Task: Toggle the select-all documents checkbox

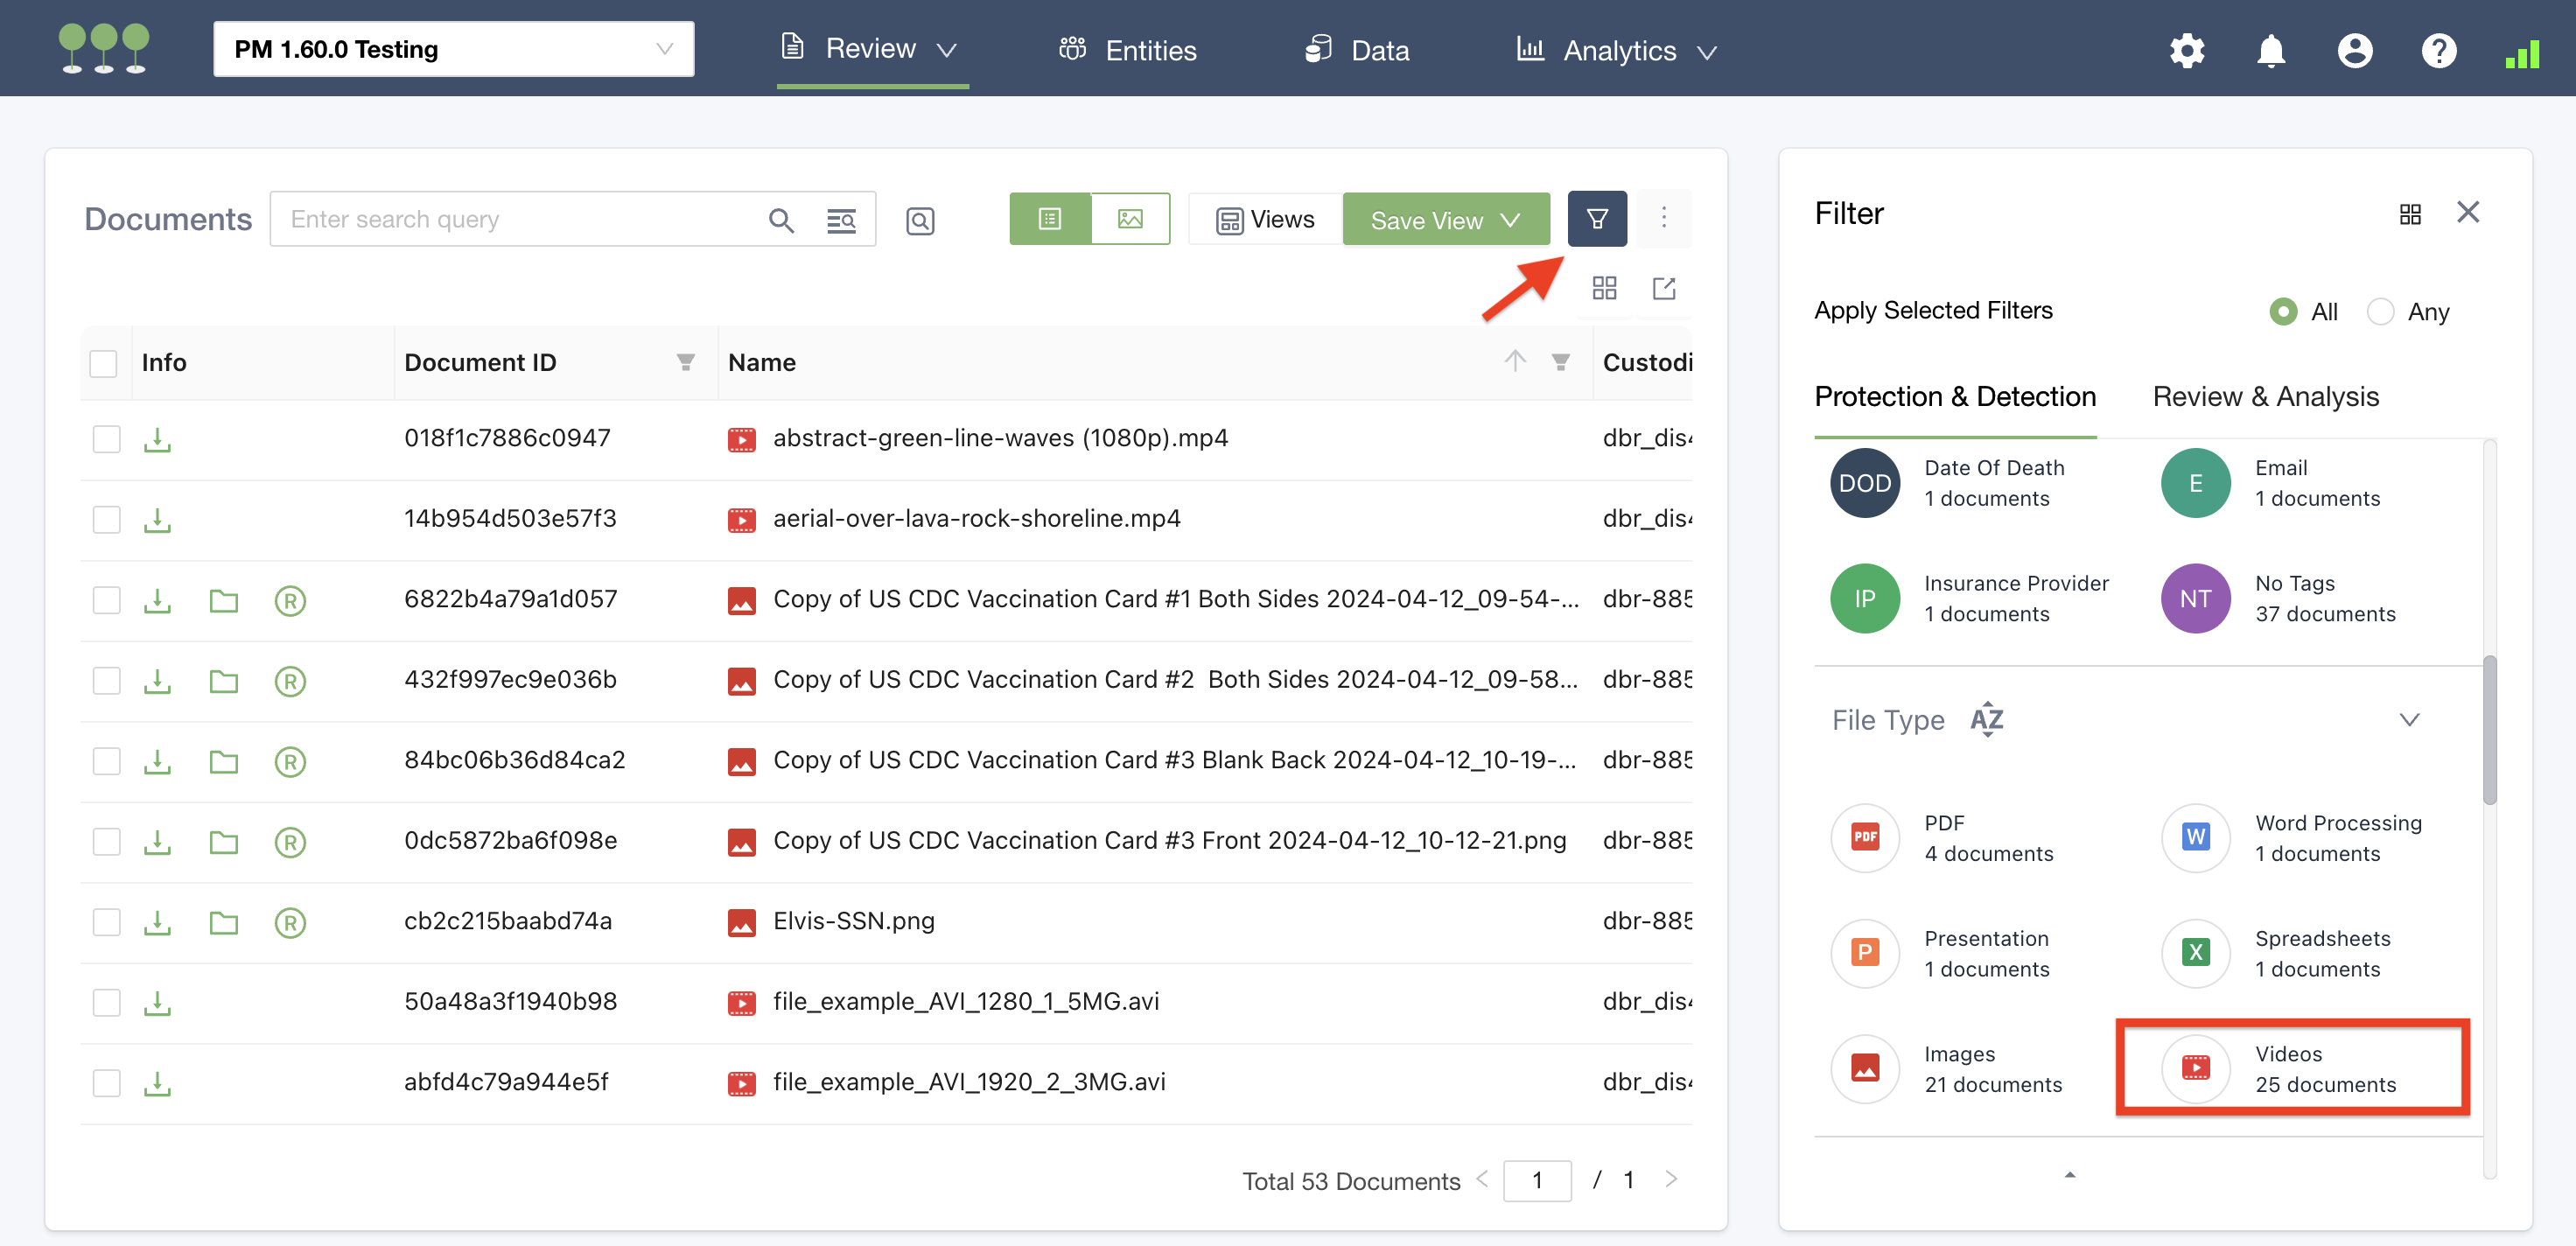Action: click(x=103, y=363)
